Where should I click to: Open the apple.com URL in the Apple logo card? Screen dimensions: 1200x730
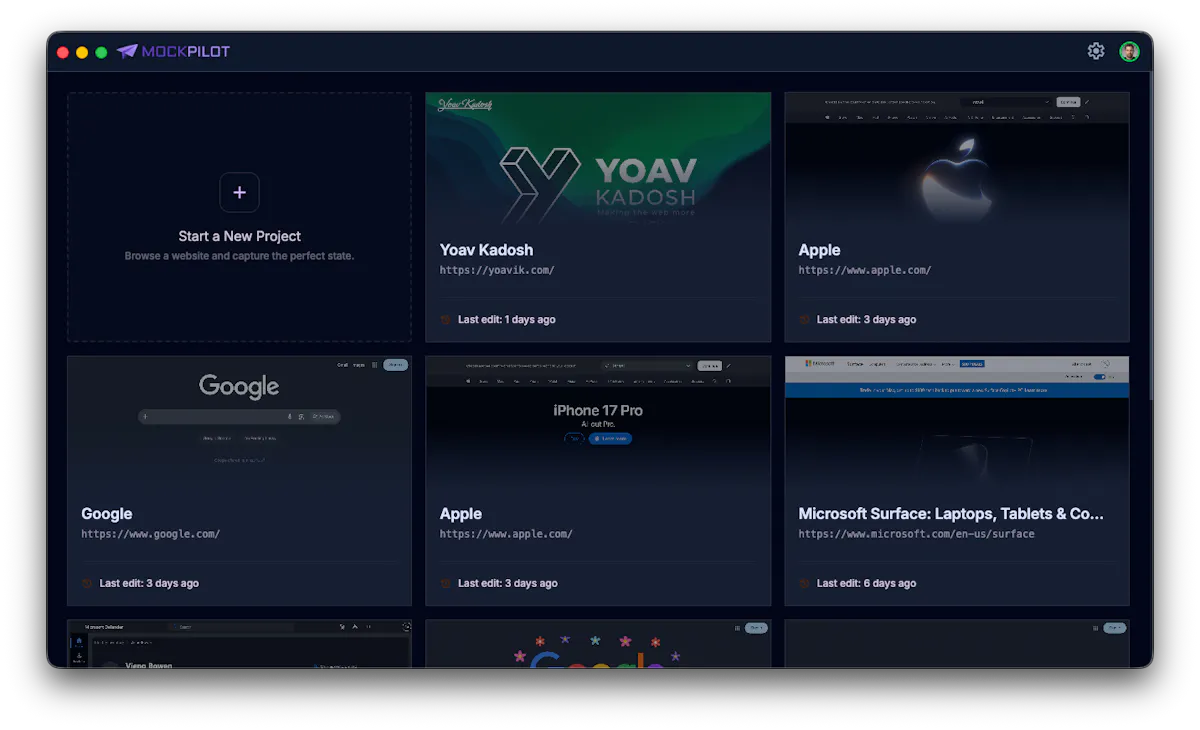865,270
